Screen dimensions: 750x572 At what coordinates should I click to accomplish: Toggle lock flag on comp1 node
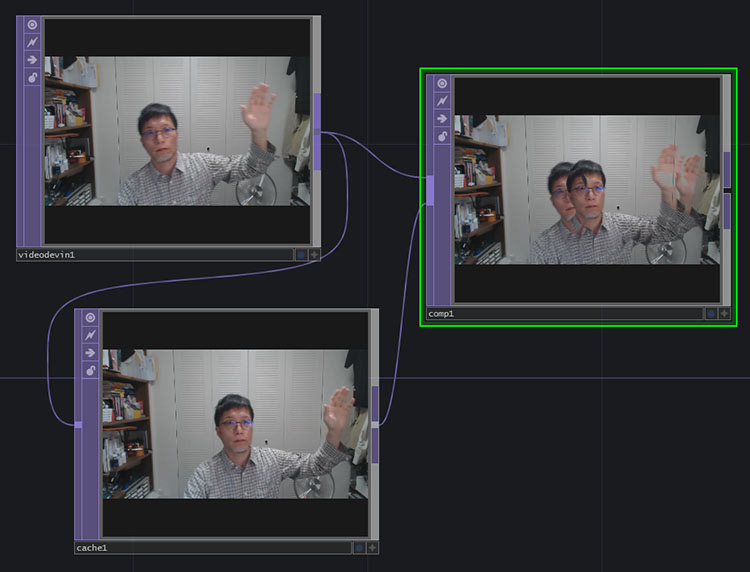coord(442,136)
